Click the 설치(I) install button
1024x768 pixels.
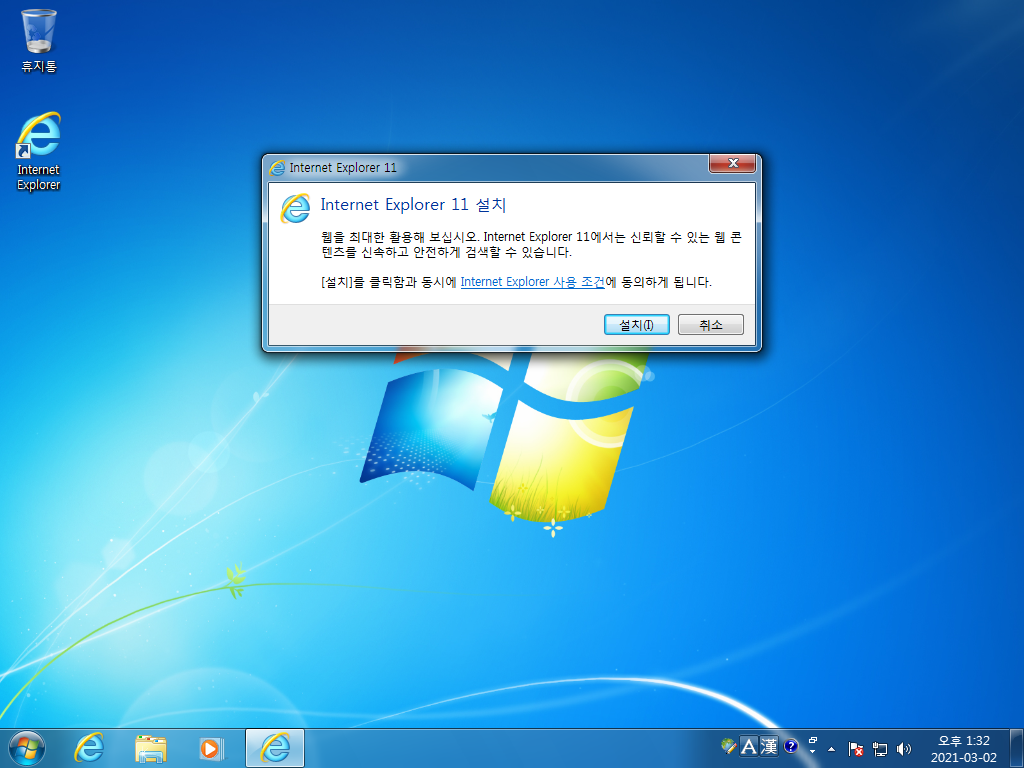(636, 325)
